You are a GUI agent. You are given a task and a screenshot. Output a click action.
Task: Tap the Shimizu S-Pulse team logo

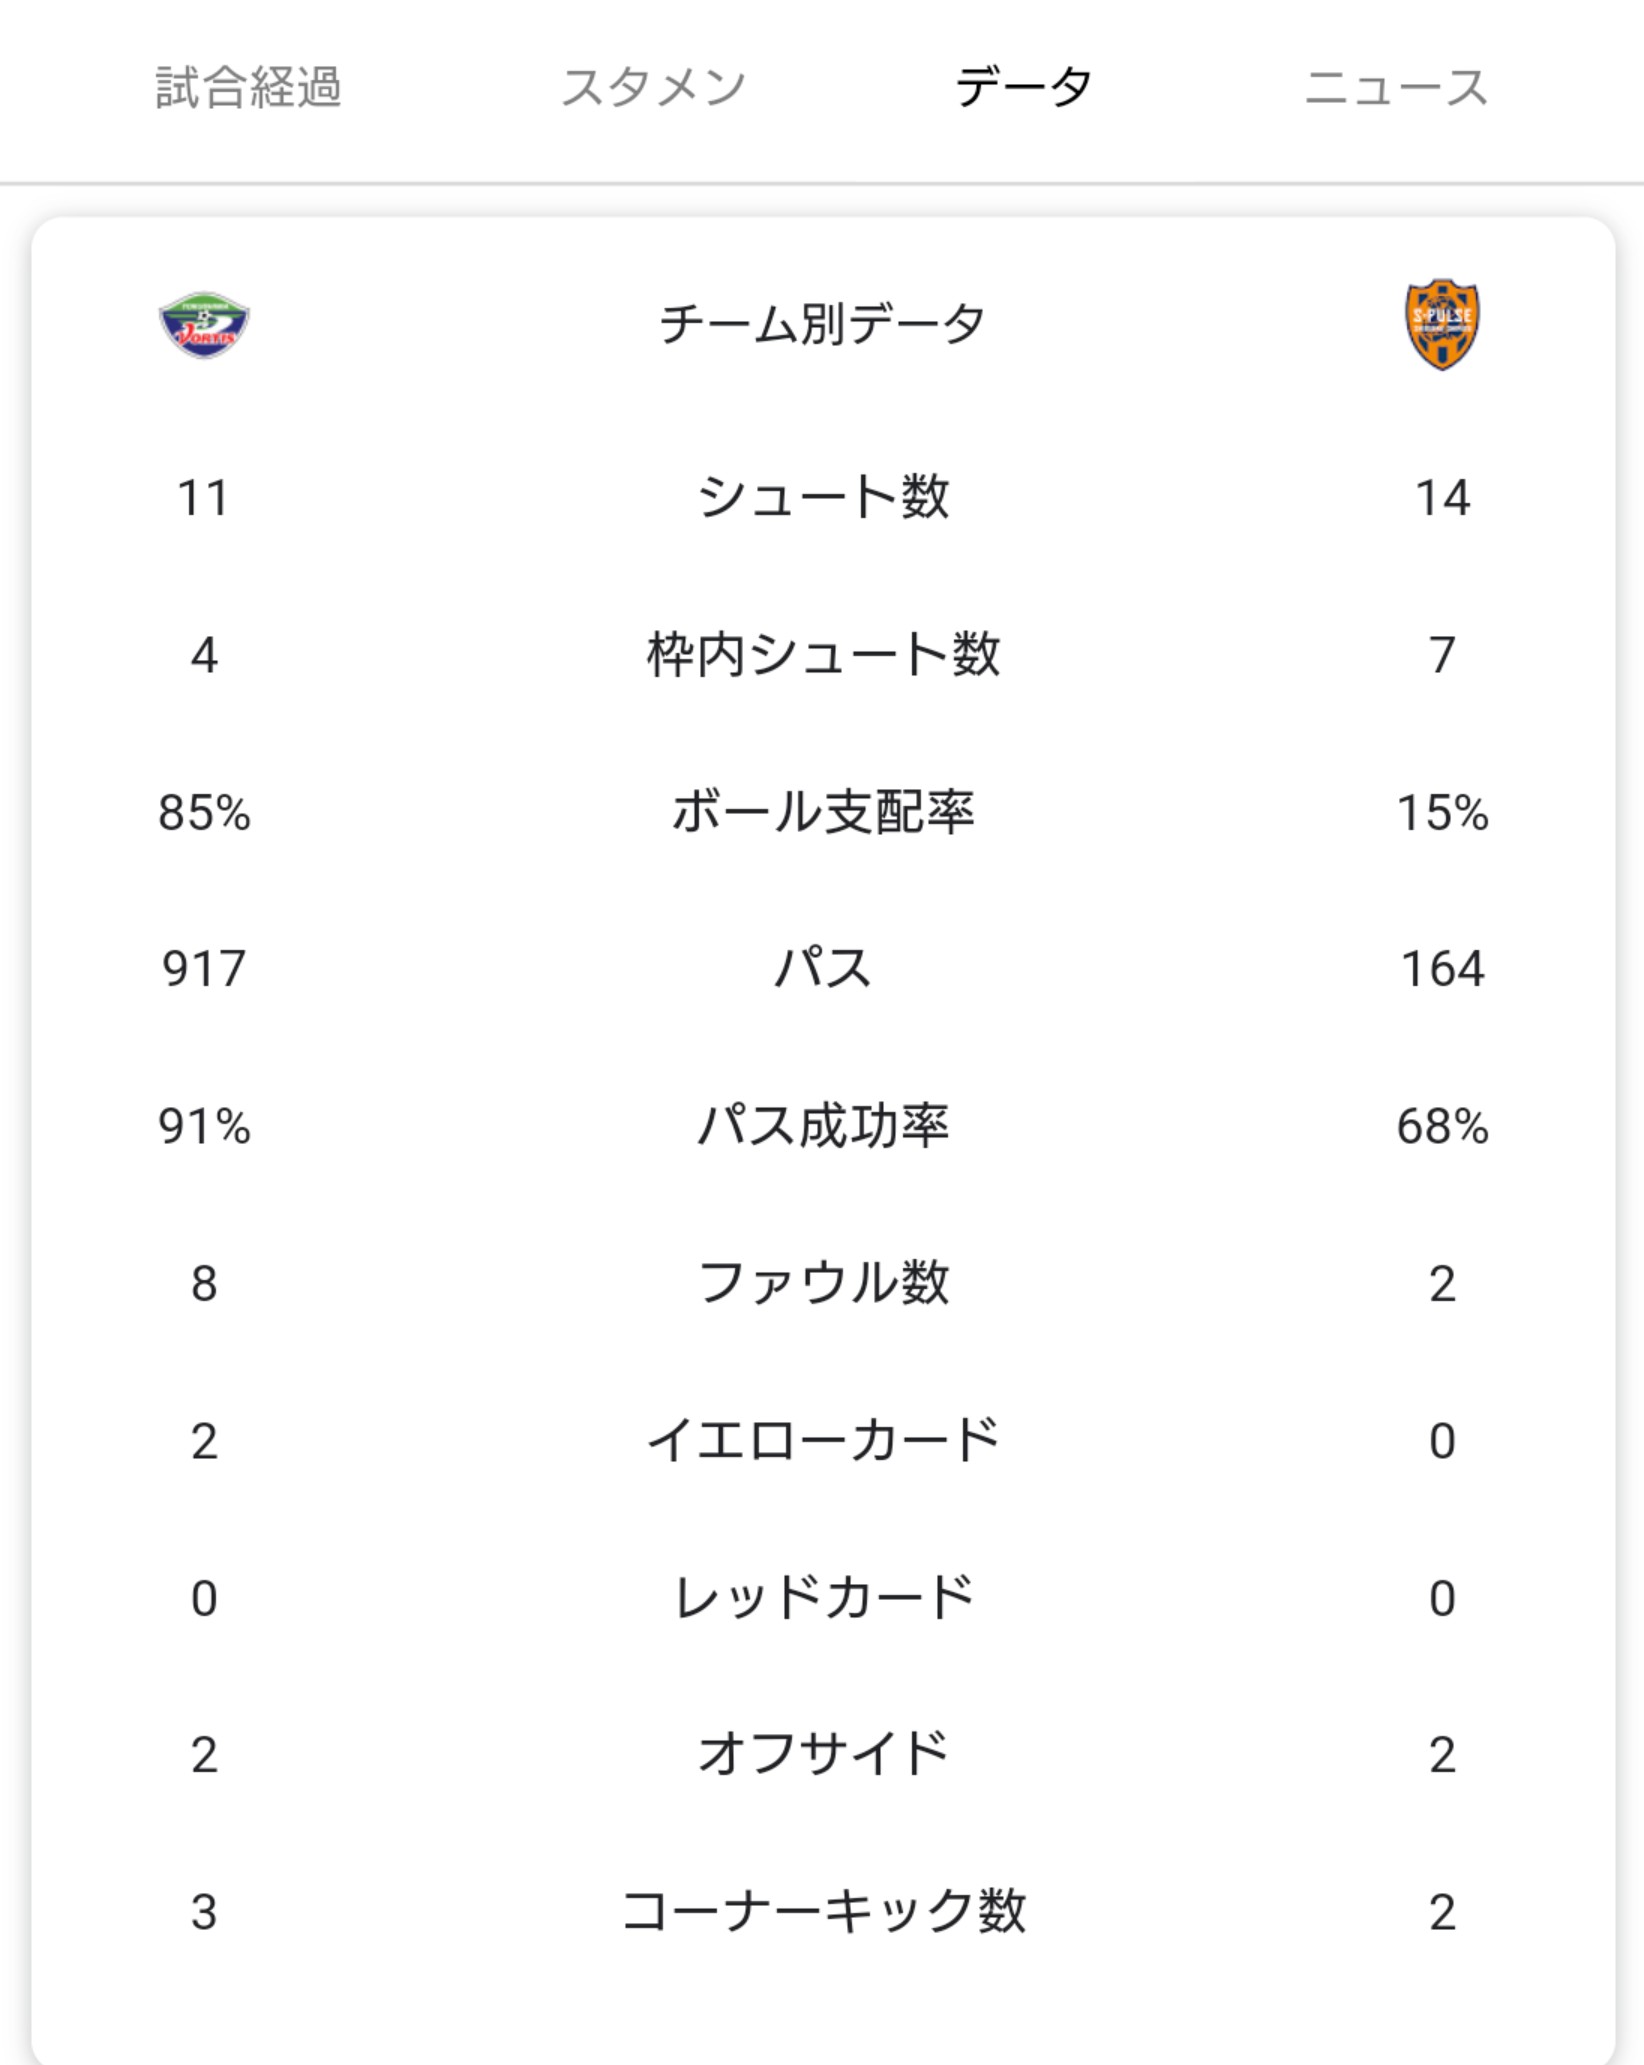coord(1442,325)
